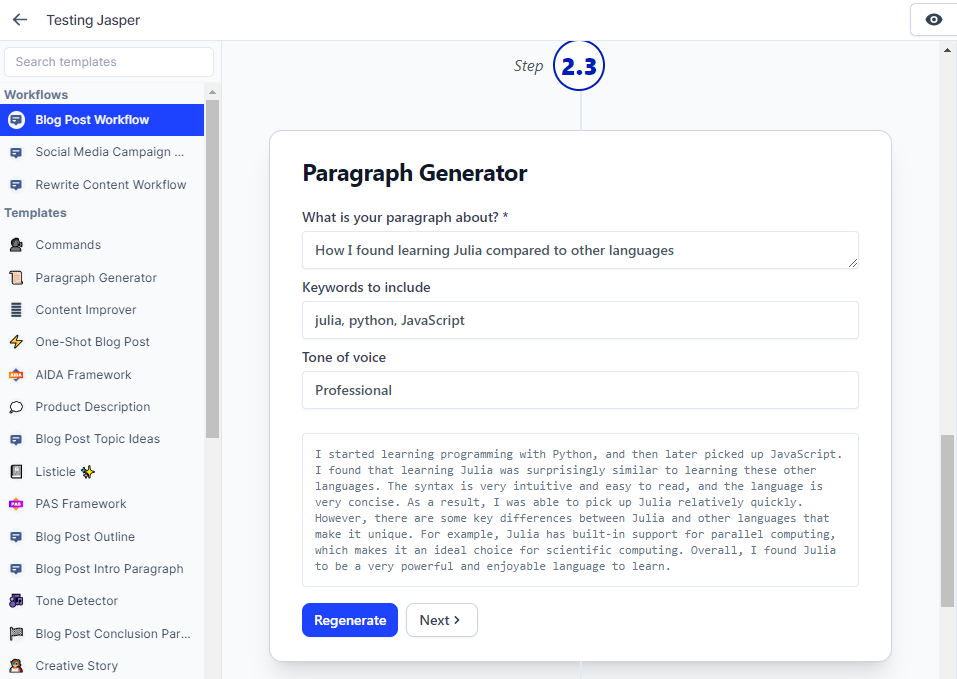Select PAS Framework template
This screenshot has width=957, height=679.
tap(102, 504)
